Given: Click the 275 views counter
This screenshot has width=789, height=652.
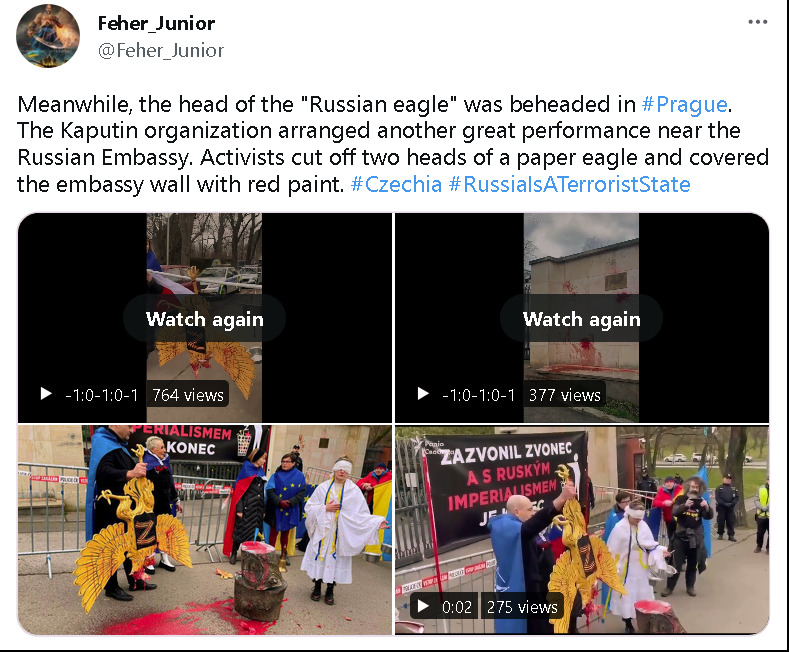Looking at the screenshot, I should pos(522,607).
